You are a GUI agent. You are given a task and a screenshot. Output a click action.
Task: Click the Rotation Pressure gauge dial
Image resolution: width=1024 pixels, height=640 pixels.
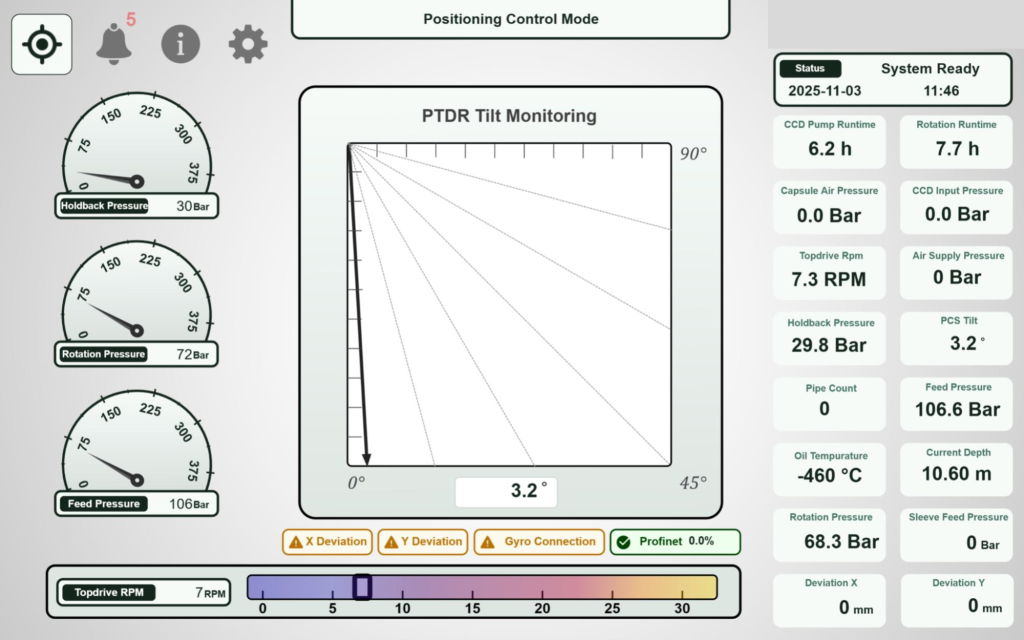[x=137, y=292]
